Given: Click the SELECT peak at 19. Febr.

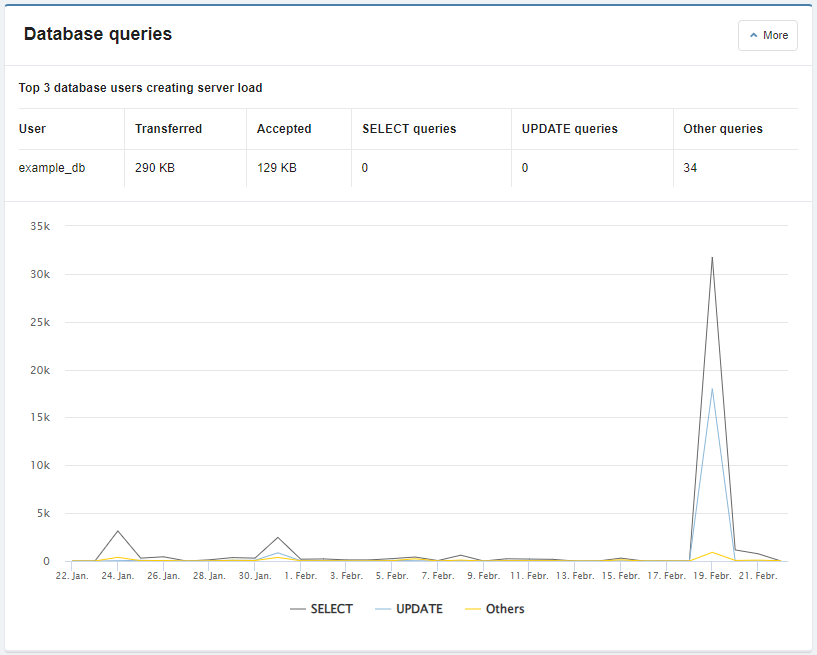Looking at the screenshot, I should (x=712, y=258).
